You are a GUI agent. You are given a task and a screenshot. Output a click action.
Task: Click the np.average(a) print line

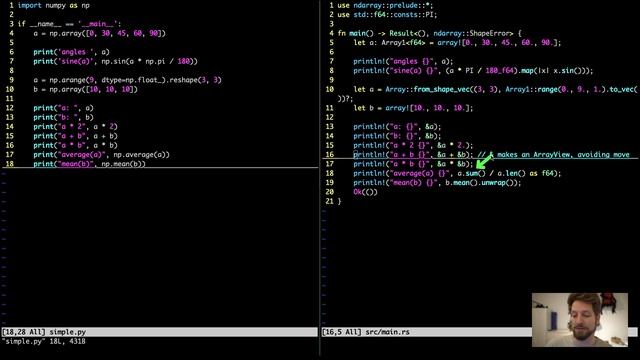click(102, 155)
